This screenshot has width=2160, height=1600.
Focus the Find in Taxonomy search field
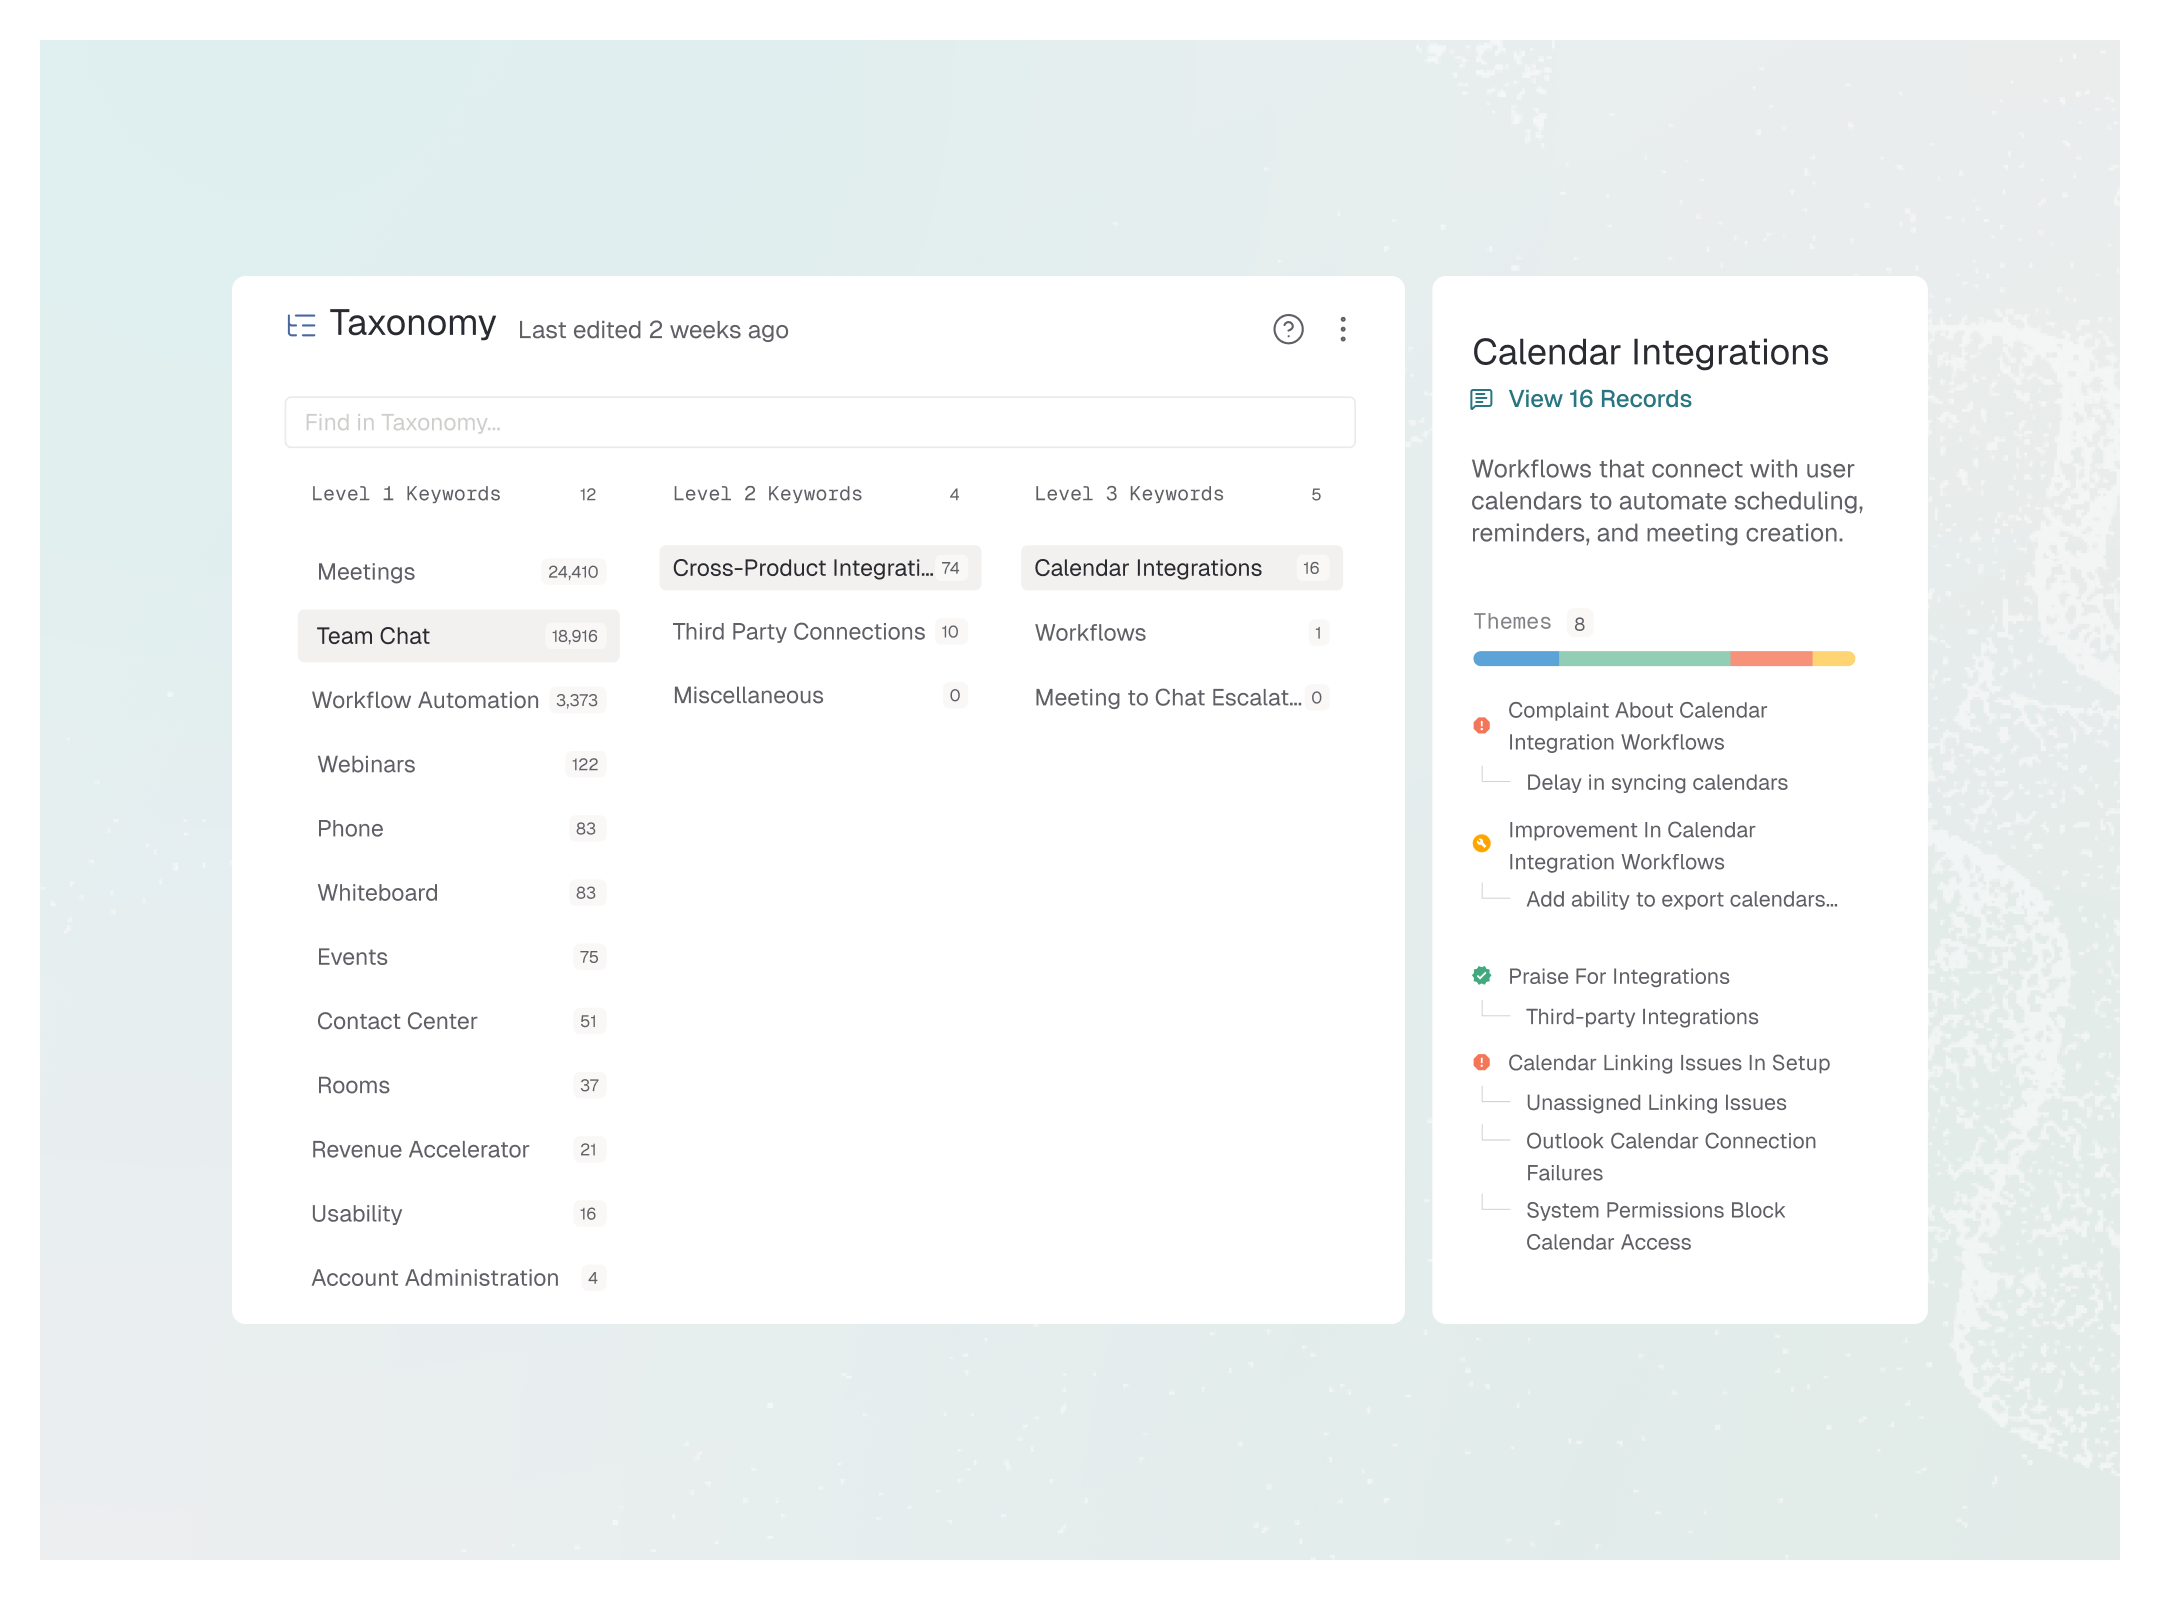point(819,422)
